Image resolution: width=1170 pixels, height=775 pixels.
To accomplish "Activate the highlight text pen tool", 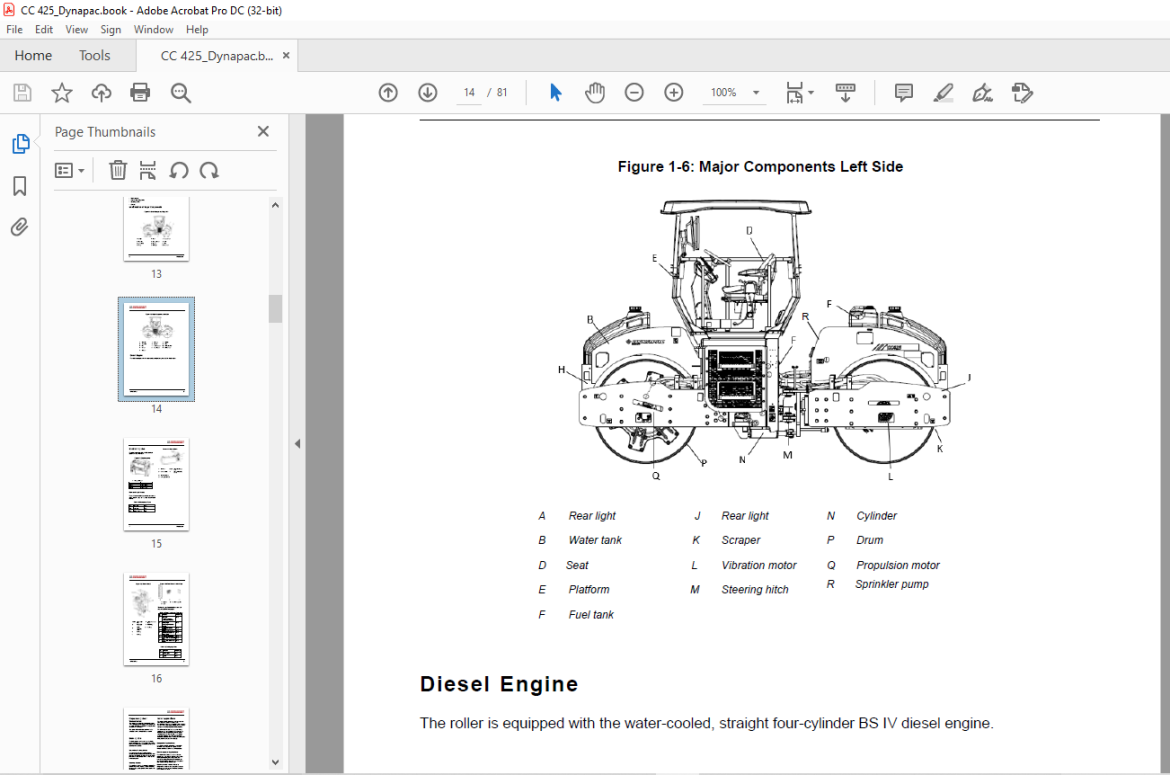I will [943, 92].
